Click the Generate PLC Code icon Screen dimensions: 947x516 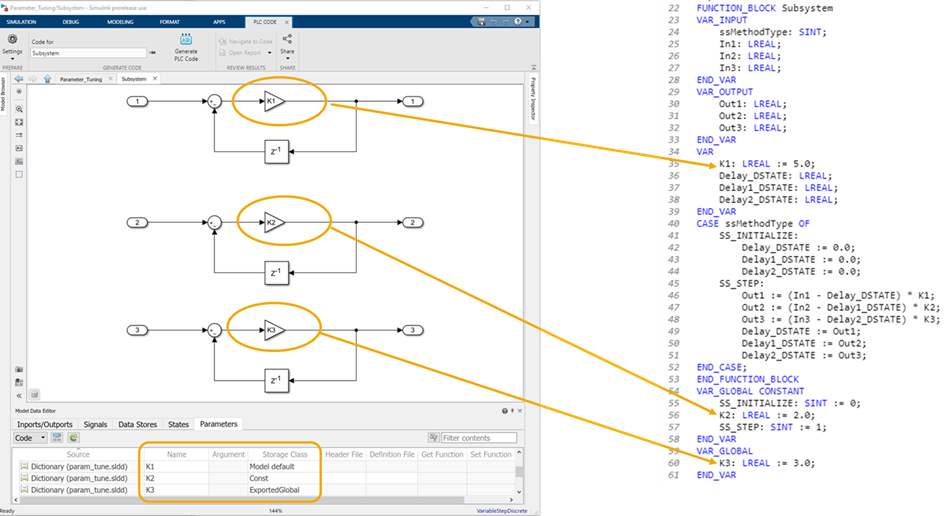pyautogui.click(x=185, y=41)
